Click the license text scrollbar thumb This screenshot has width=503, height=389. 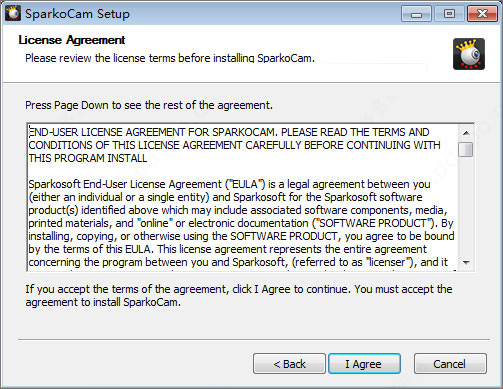[465, 149]
